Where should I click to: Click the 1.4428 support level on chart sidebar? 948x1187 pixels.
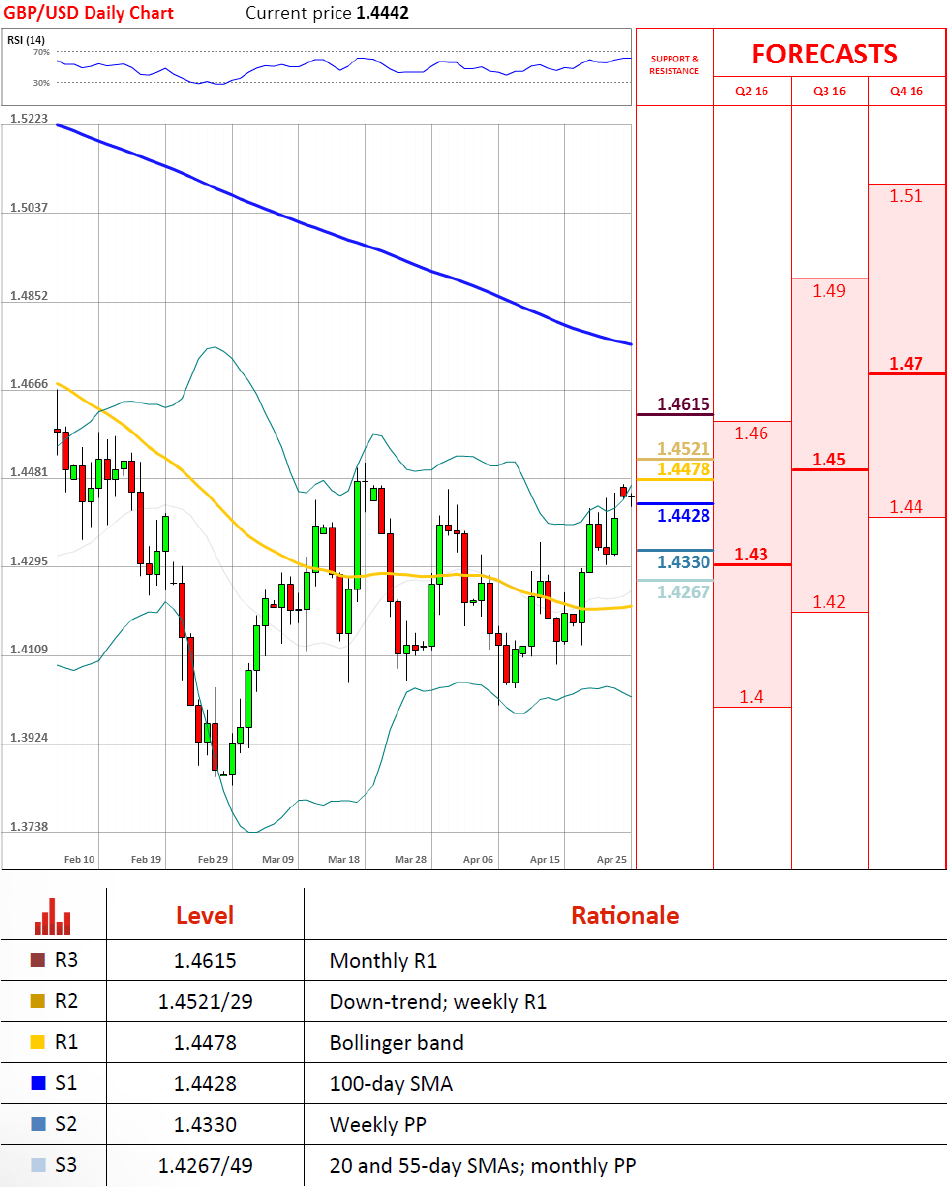(x=683, y=516)
